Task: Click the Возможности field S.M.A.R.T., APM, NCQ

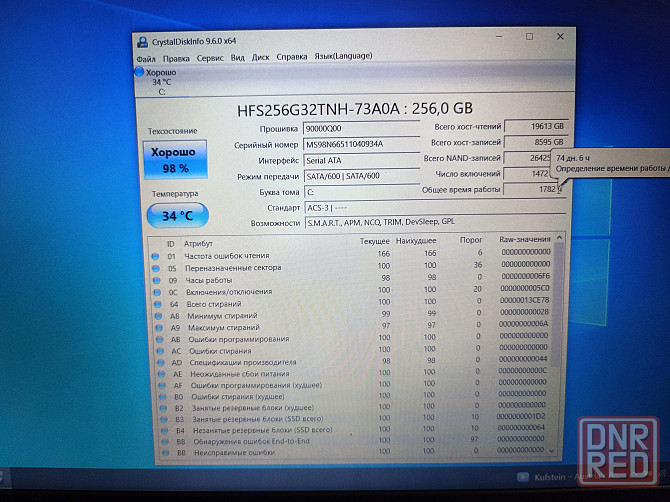Action: tap(435, 222)
